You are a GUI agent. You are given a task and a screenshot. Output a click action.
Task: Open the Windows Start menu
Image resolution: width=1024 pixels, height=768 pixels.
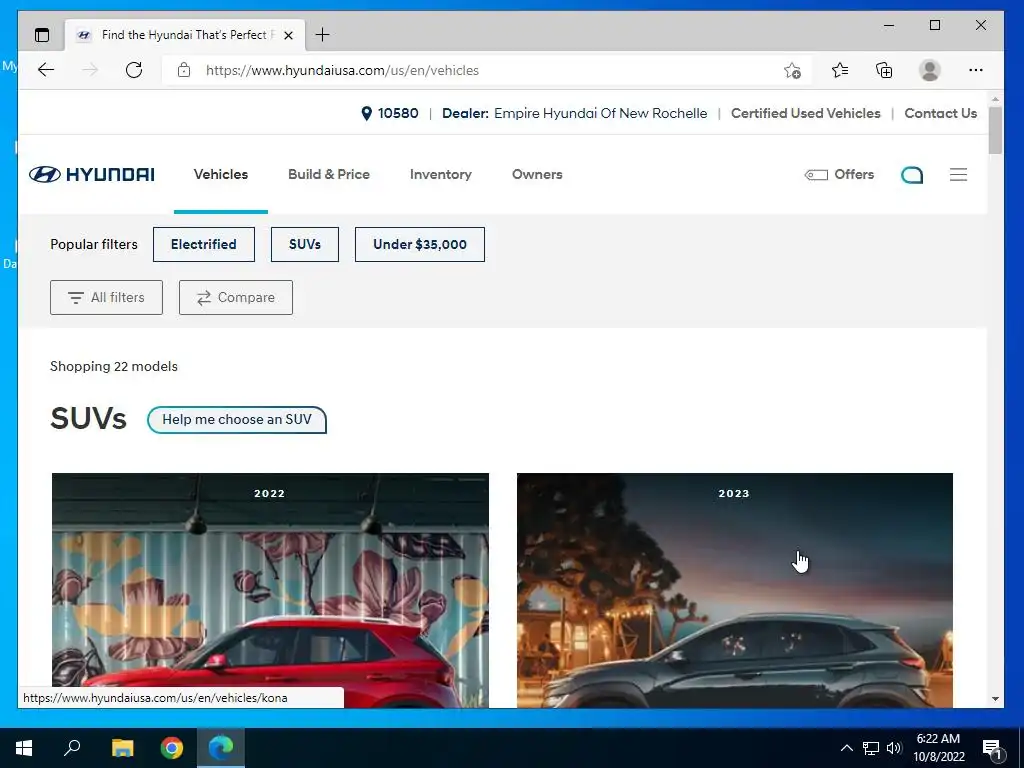24,748
